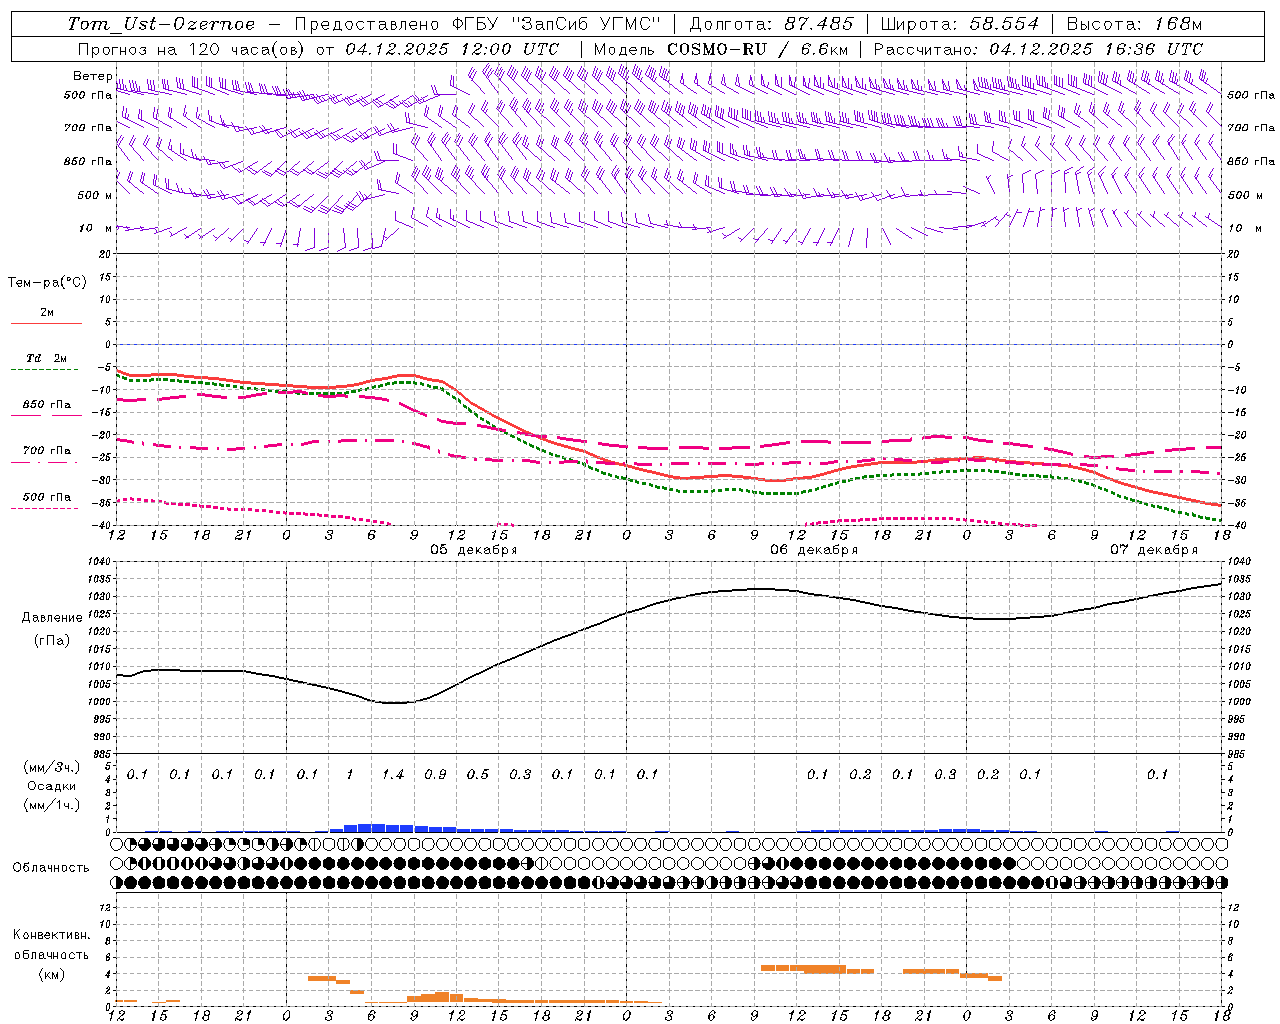Click the Конвективн. облачность panel label

coord(51,945)
